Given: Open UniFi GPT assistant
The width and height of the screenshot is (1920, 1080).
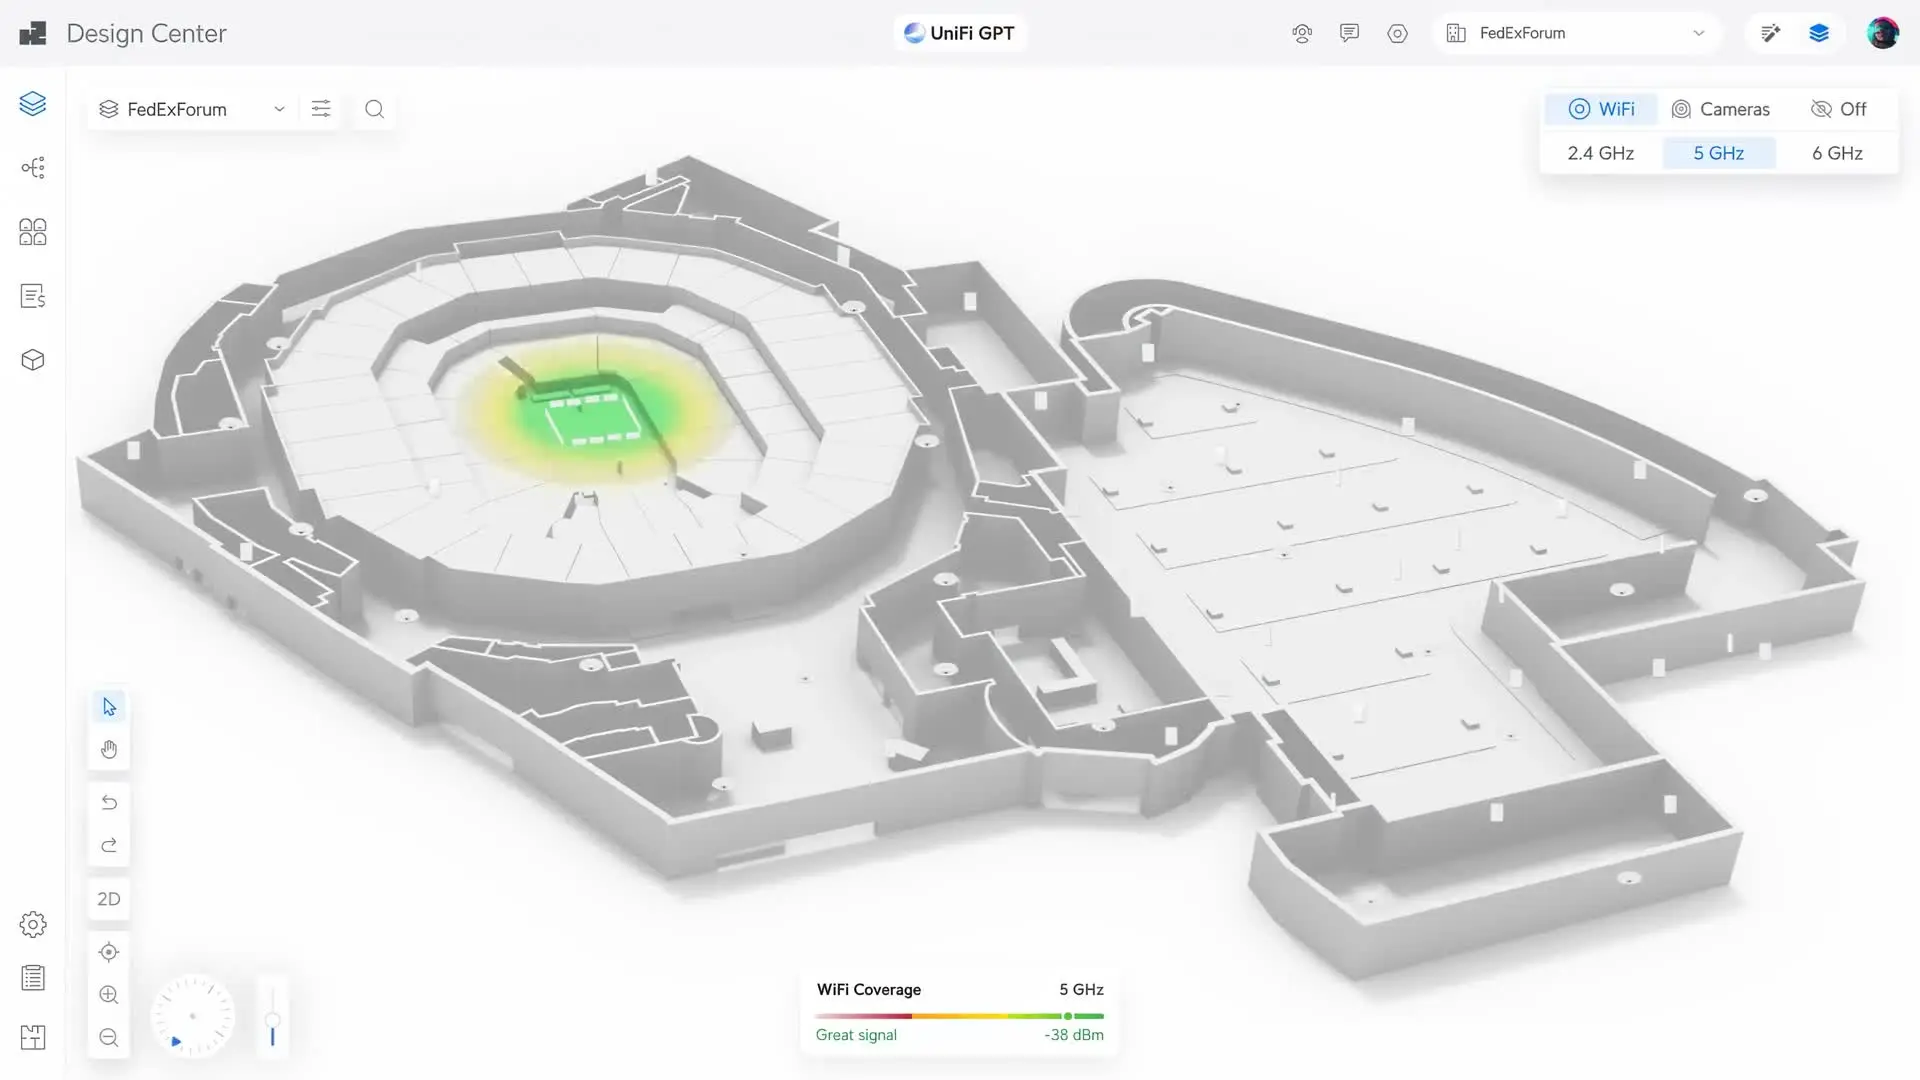Looking at the screenshot, I should (959, 33).
